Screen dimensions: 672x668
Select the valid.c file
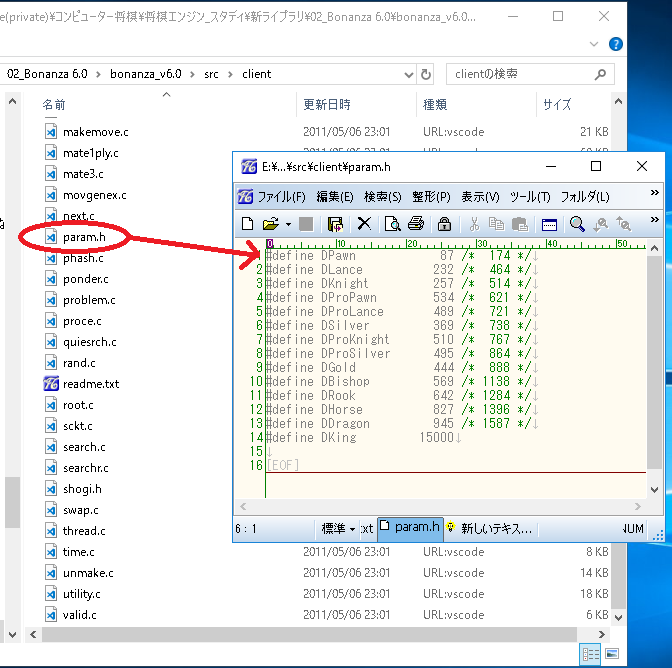coord(79,614)
